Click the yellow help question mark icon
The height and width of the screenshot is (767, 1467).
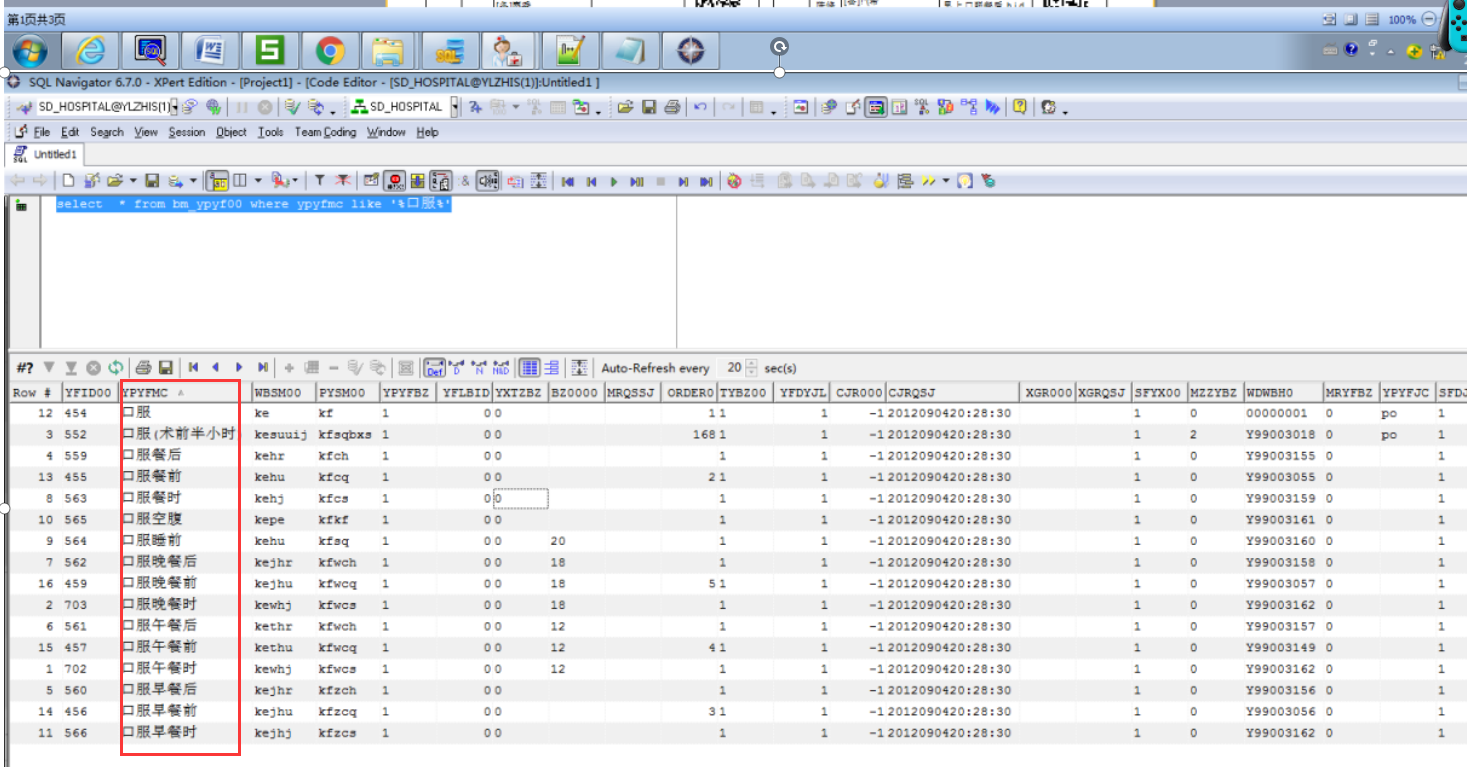coord(1019,107)
